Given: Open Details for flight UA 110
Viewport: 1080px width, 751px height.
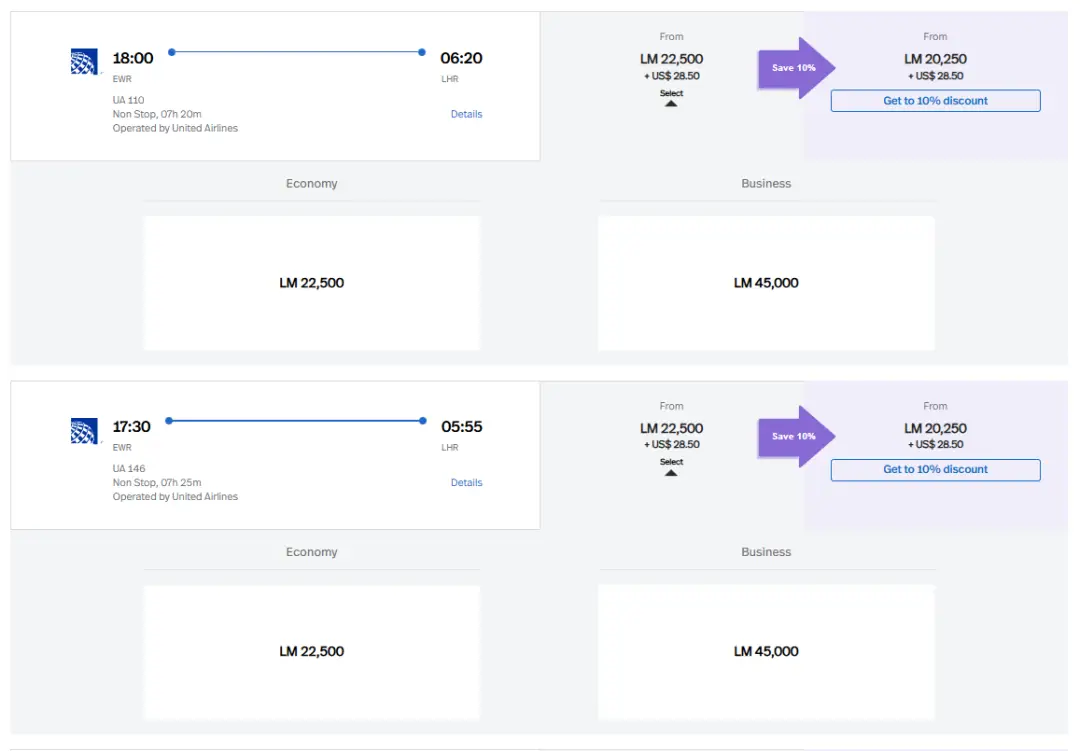Looking at the screenshot, I should [x=466, y=114].
